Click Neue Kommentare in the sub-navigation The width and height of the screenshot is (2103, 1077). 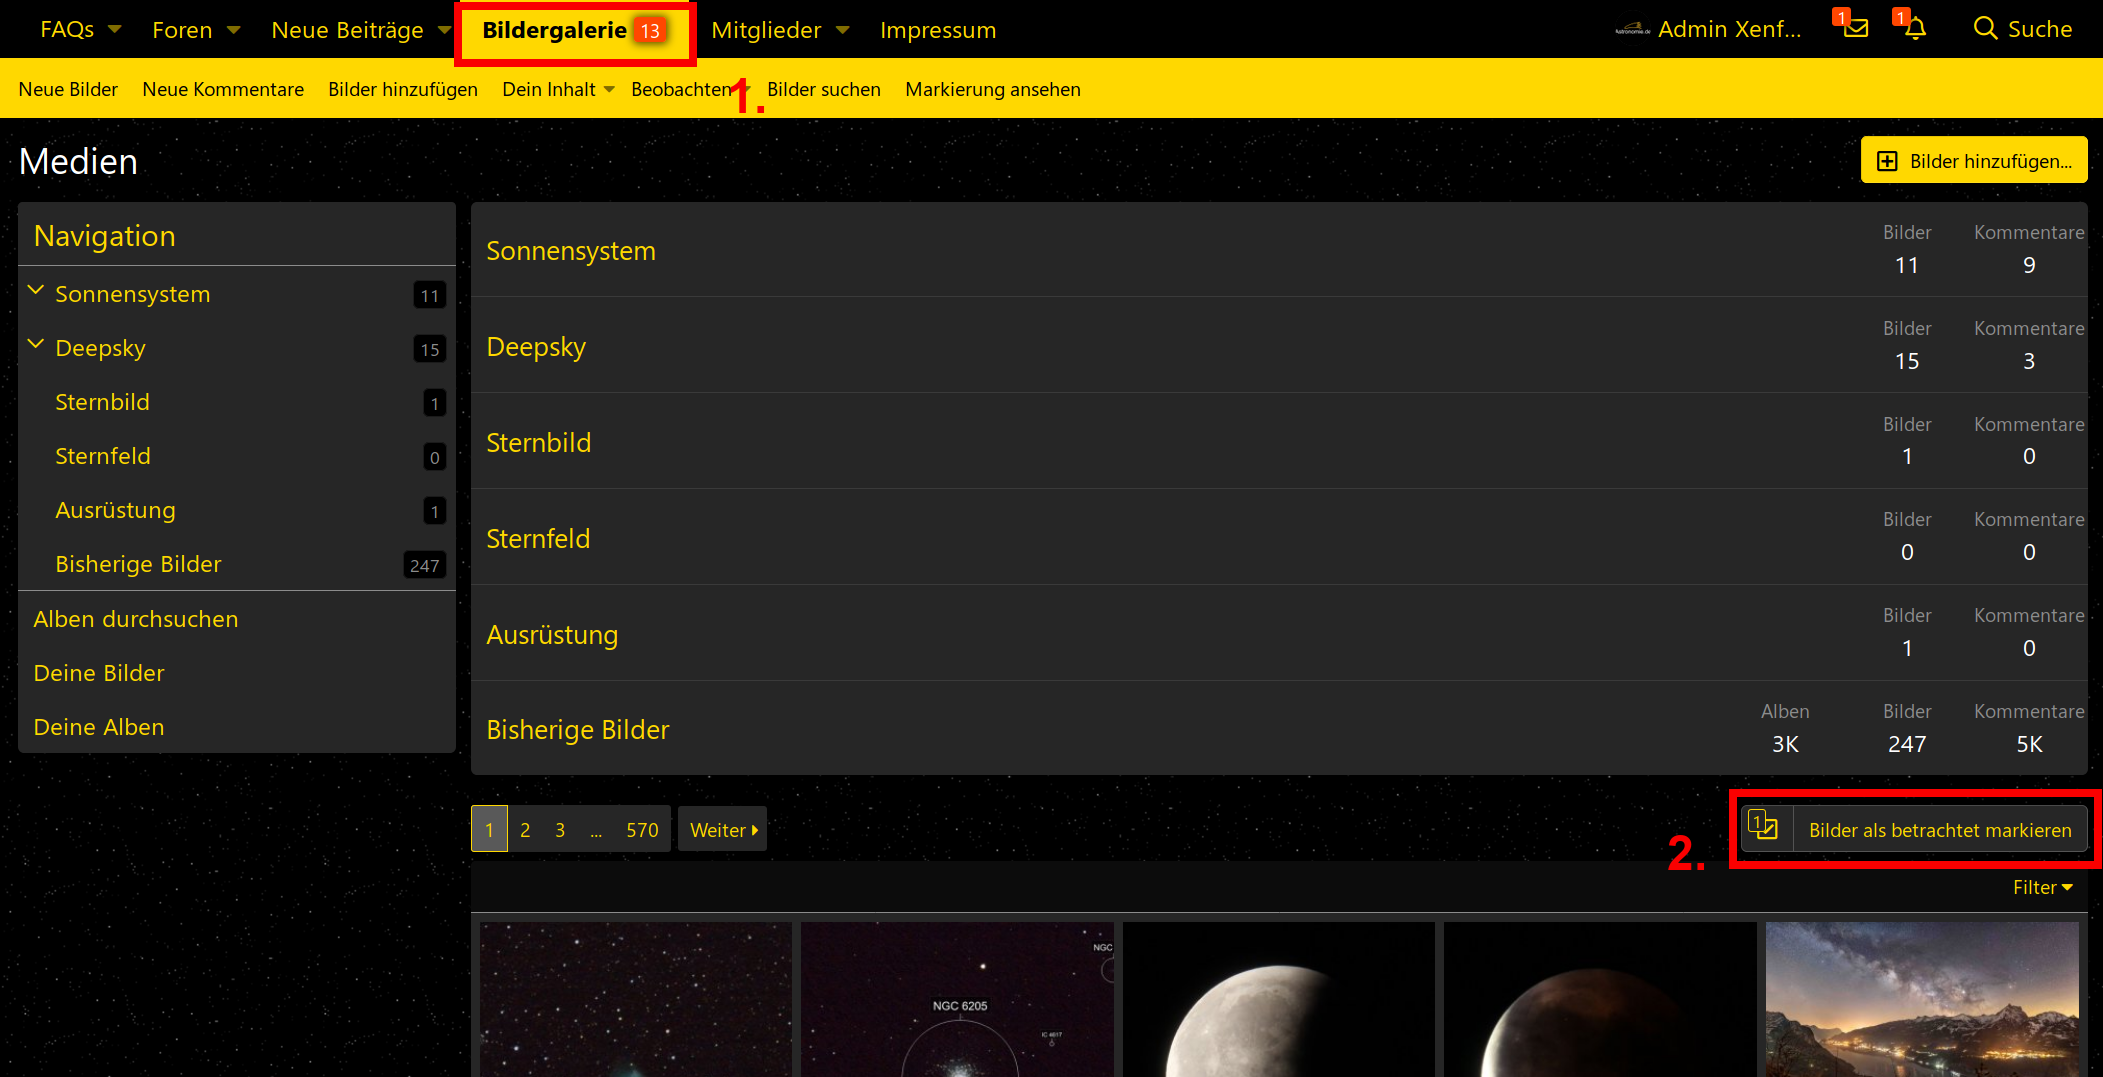click(223, 89)
